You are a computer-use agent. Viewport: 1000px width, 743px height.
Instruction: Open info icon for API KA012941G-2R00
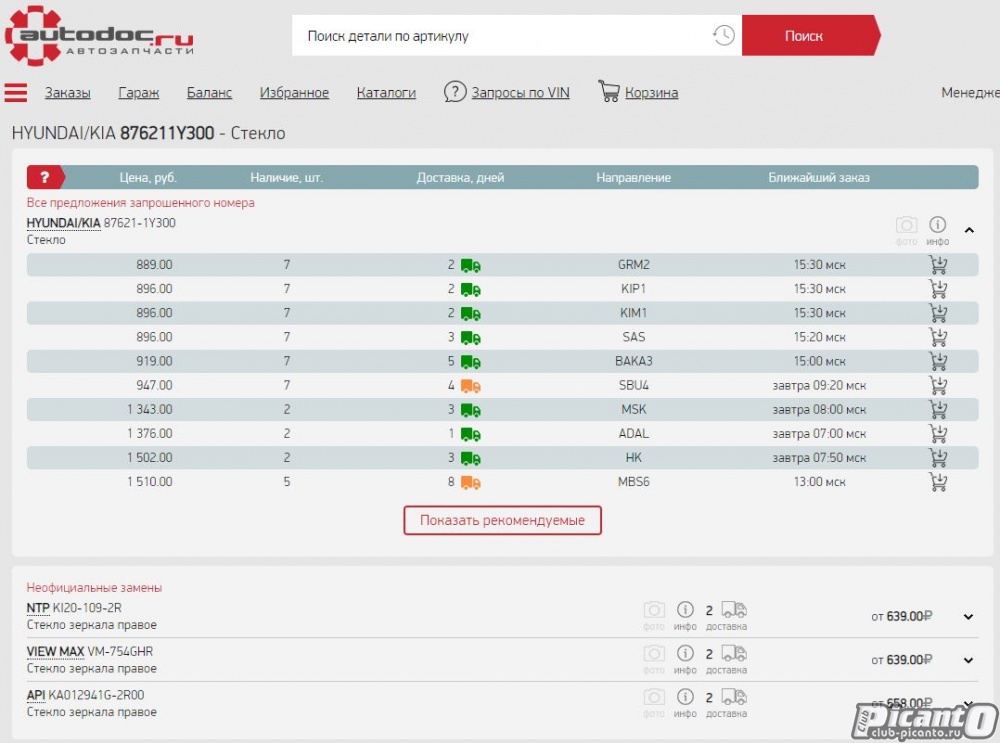click(x=685, y=696)
